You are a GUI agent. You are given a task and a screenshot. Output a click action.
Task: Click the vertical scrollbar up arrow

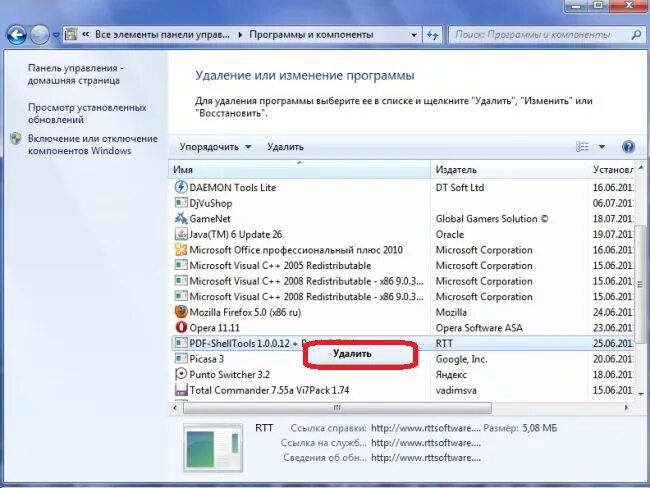point(641,167)
